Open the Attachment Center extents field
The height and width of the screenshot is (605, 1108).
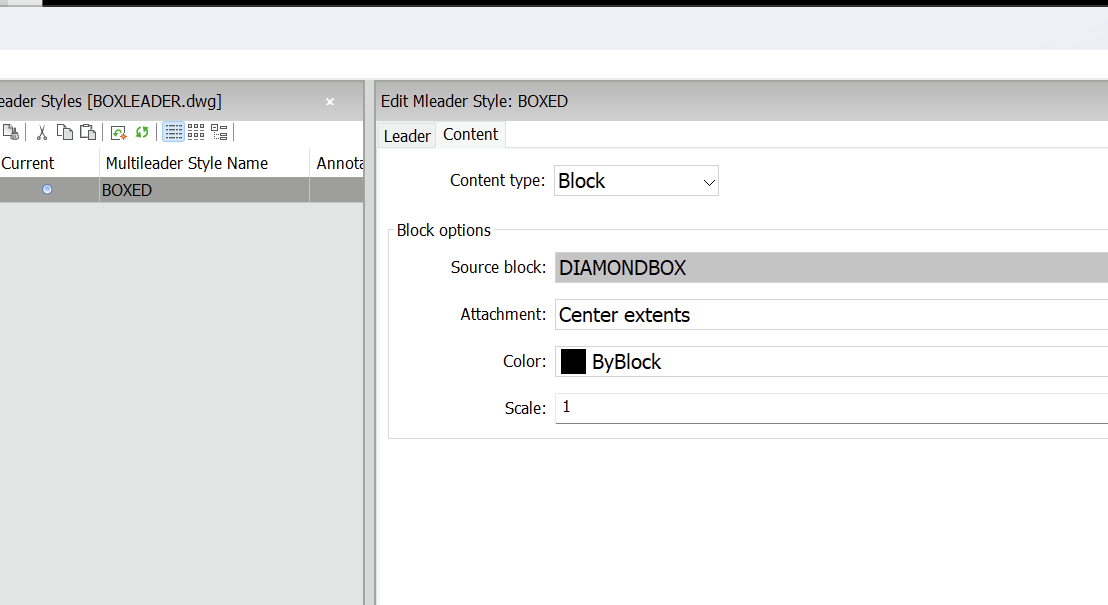coord(830,315)
